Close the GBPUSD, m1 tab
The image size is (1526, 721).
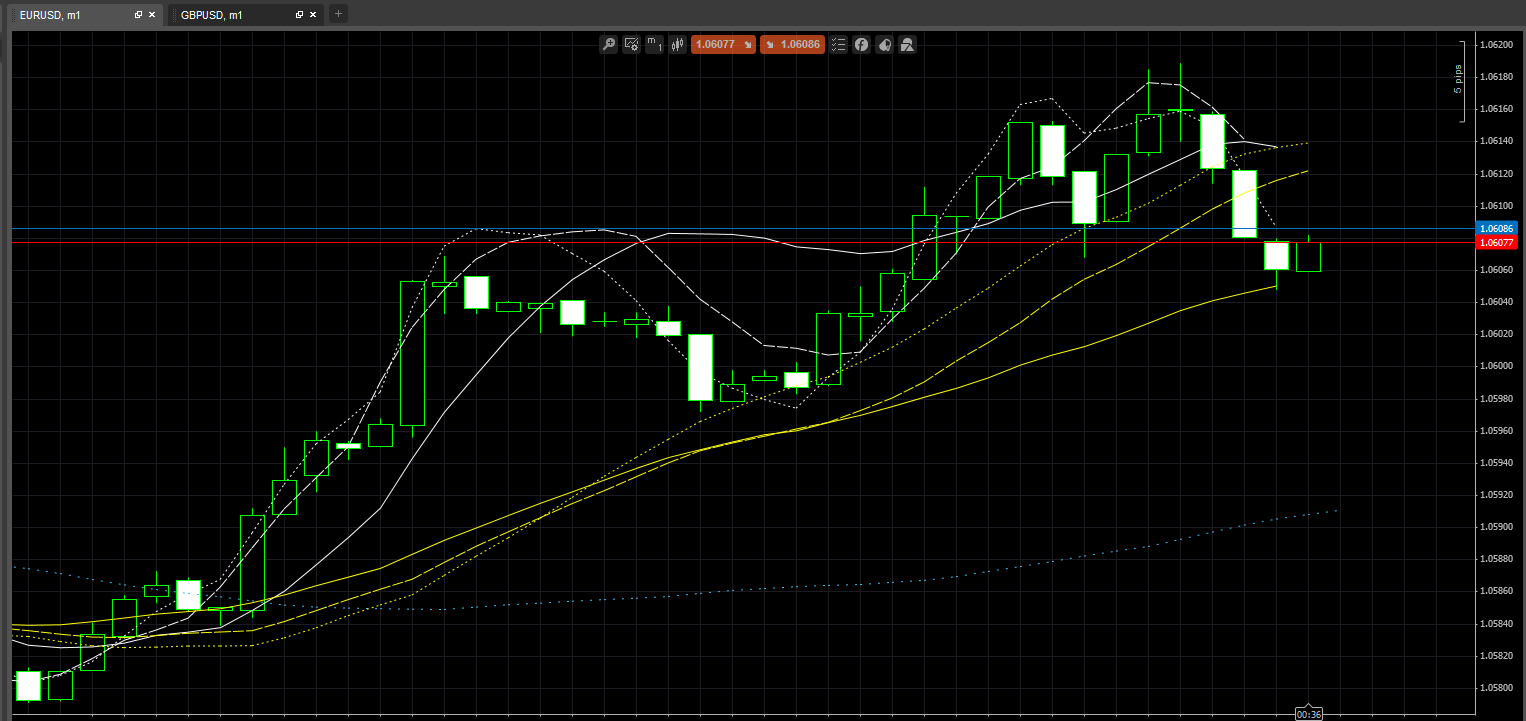click(314, 15)
